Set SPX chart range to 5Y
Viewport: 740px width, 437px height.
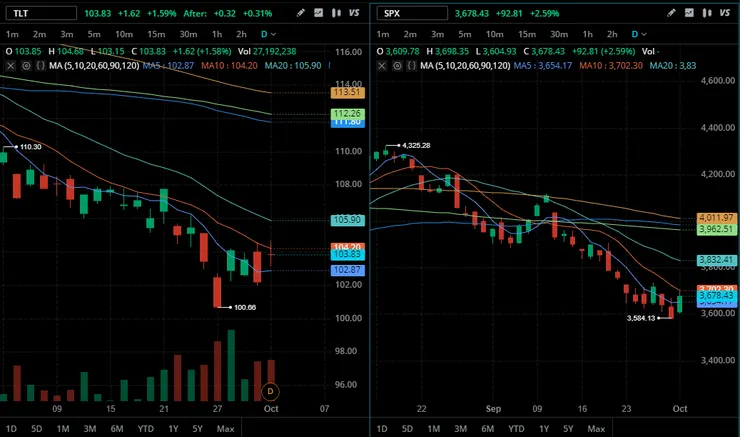coord(568,429)
